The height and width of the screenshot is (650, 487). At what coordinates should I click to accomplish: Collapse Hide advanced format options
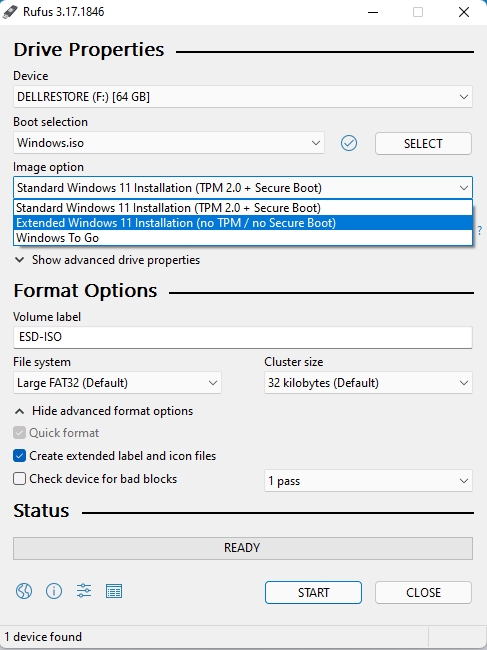(x=104, y=411)
